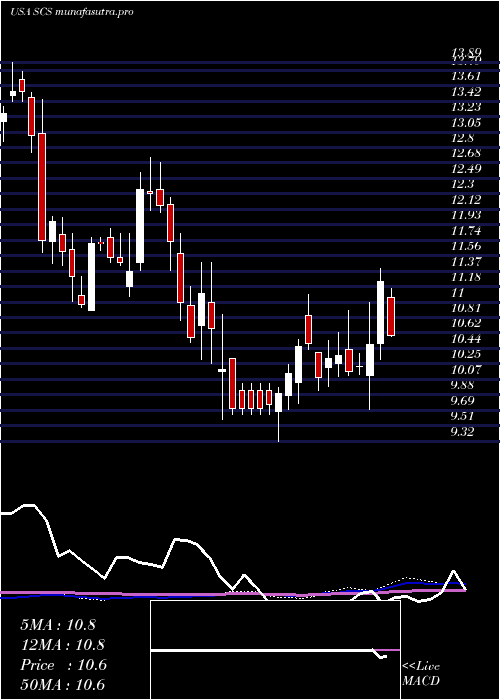This screenshot has width=500, height=700.
Task: Click the 9.88 price axis label
Action: pyautogui.click(x=464, y=385)
